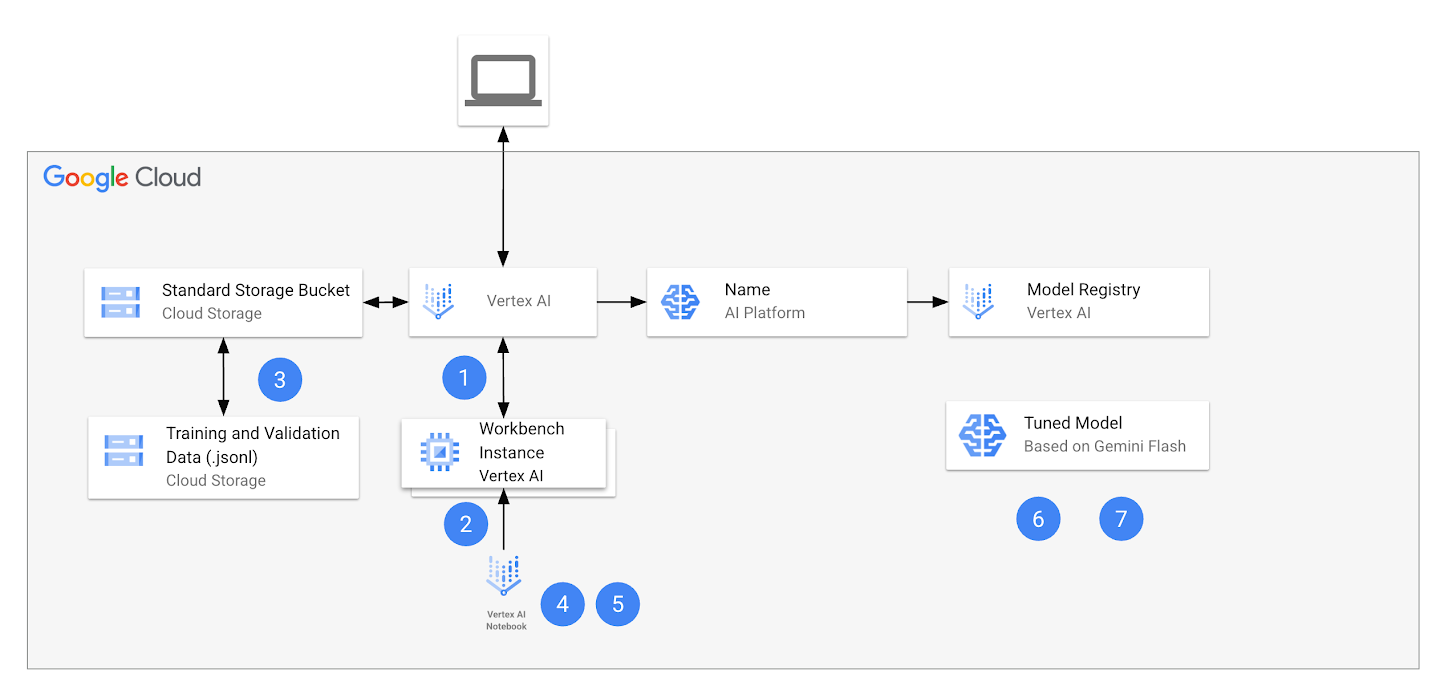Click the Vertex AI text in center card
This screenshot has width=1440, height=686.
[x=519, y=301]
